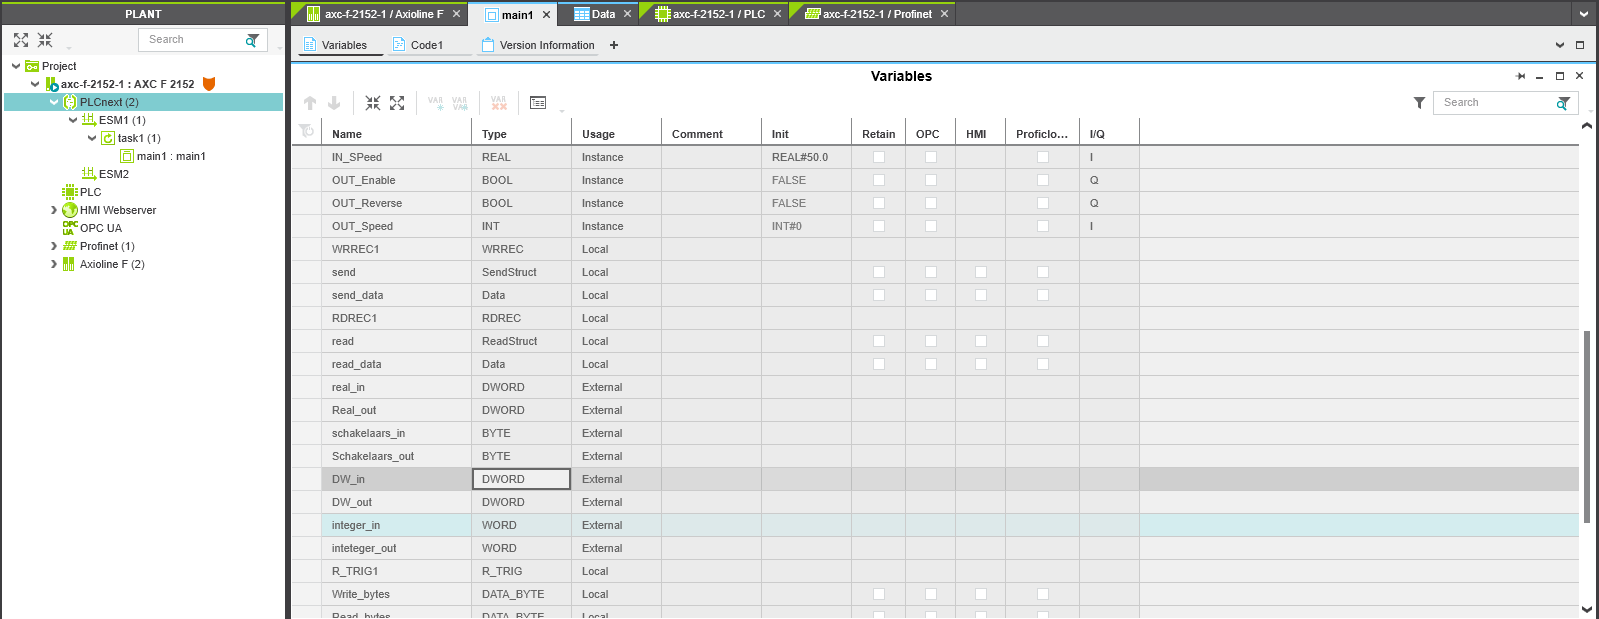Click search filter icon in PLANT search box
The image size is (1599, 619).
[252, 40]
